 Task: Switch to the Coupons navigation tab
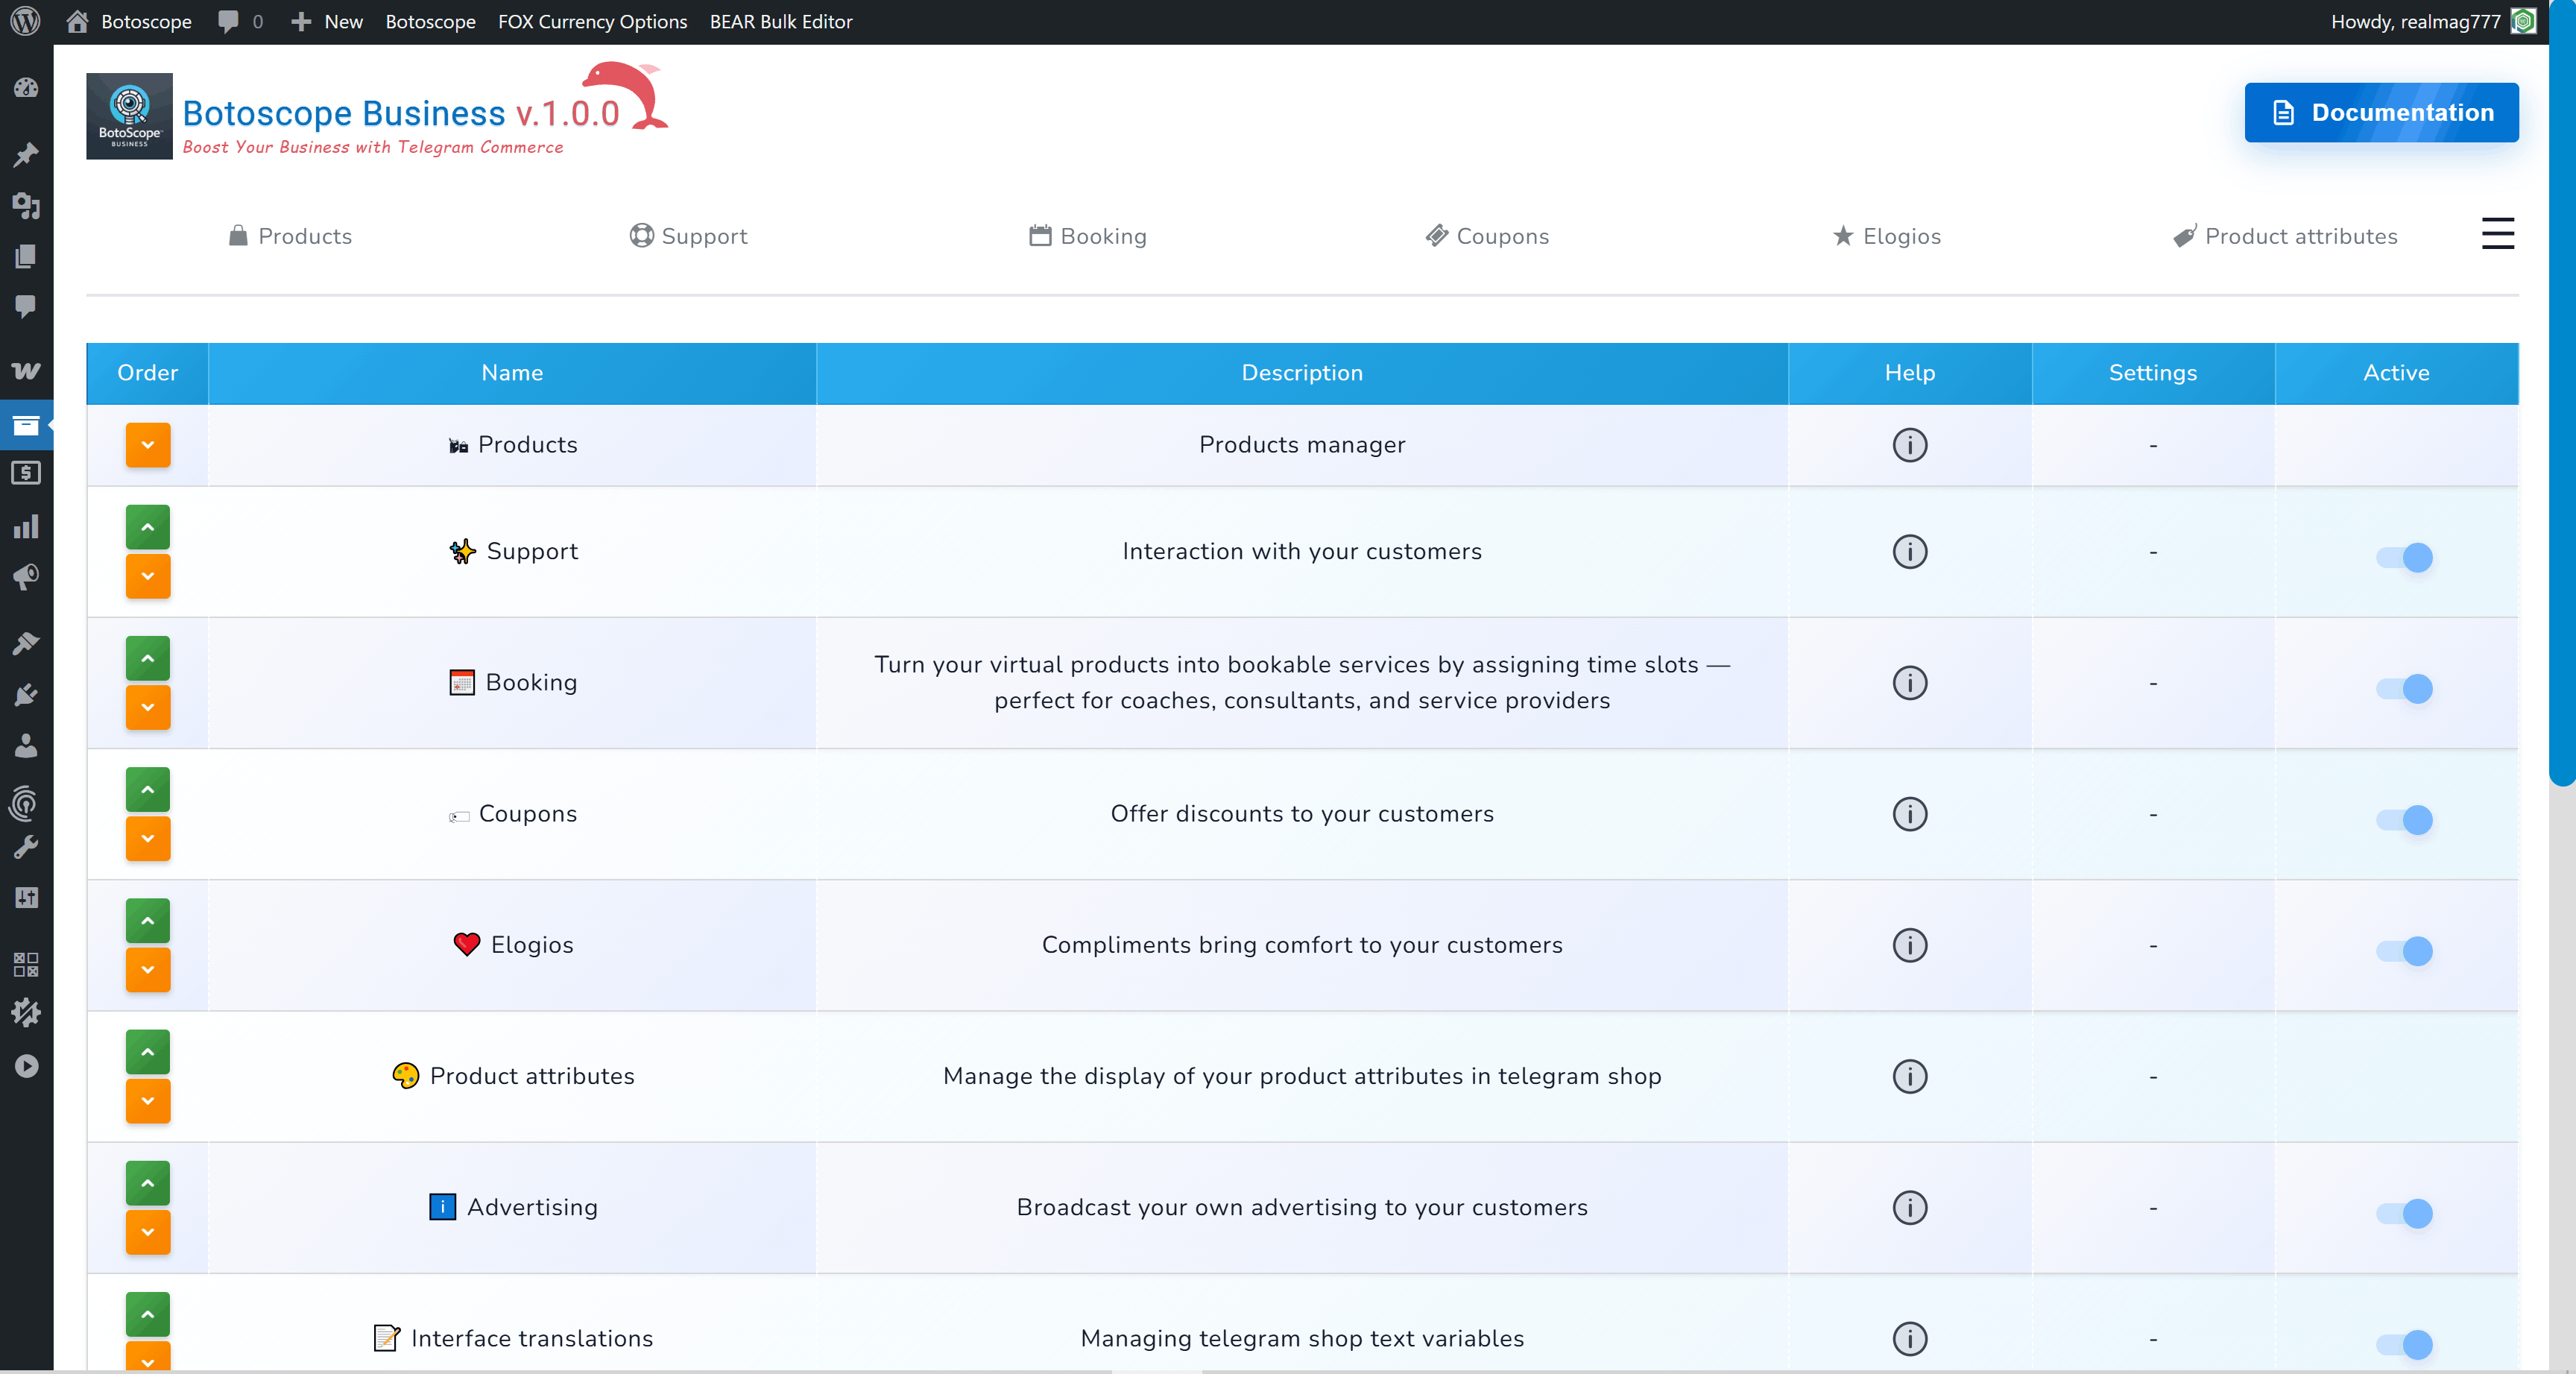(x=1487, y=236)
